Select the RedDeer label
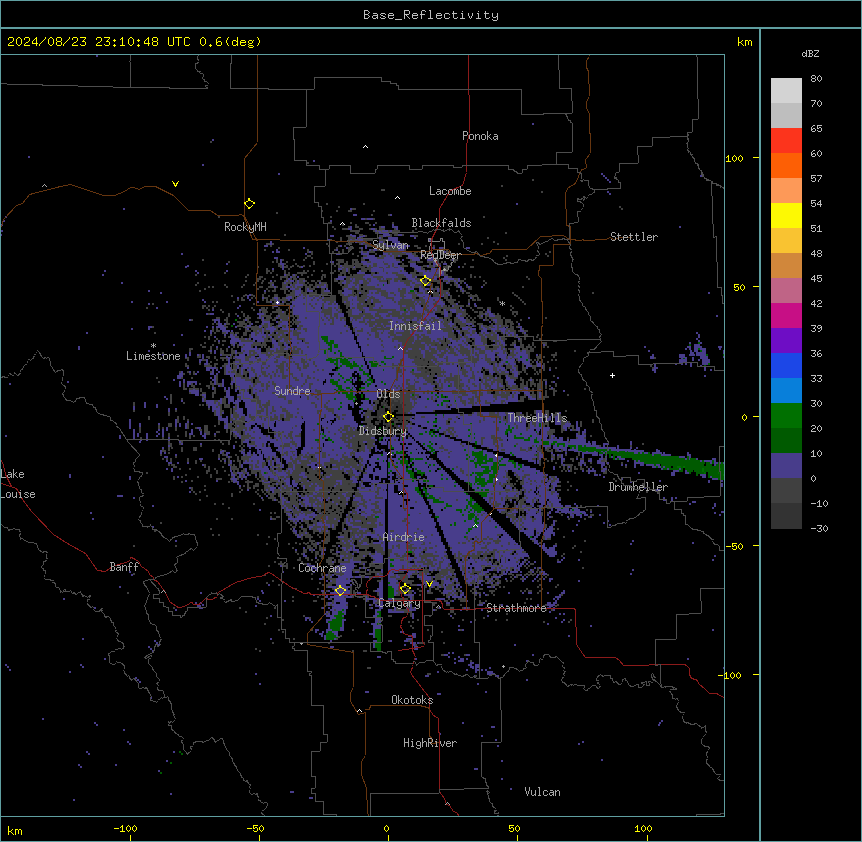Image resolution: width=862 pixels, height=842 pixels. (440, 255)
